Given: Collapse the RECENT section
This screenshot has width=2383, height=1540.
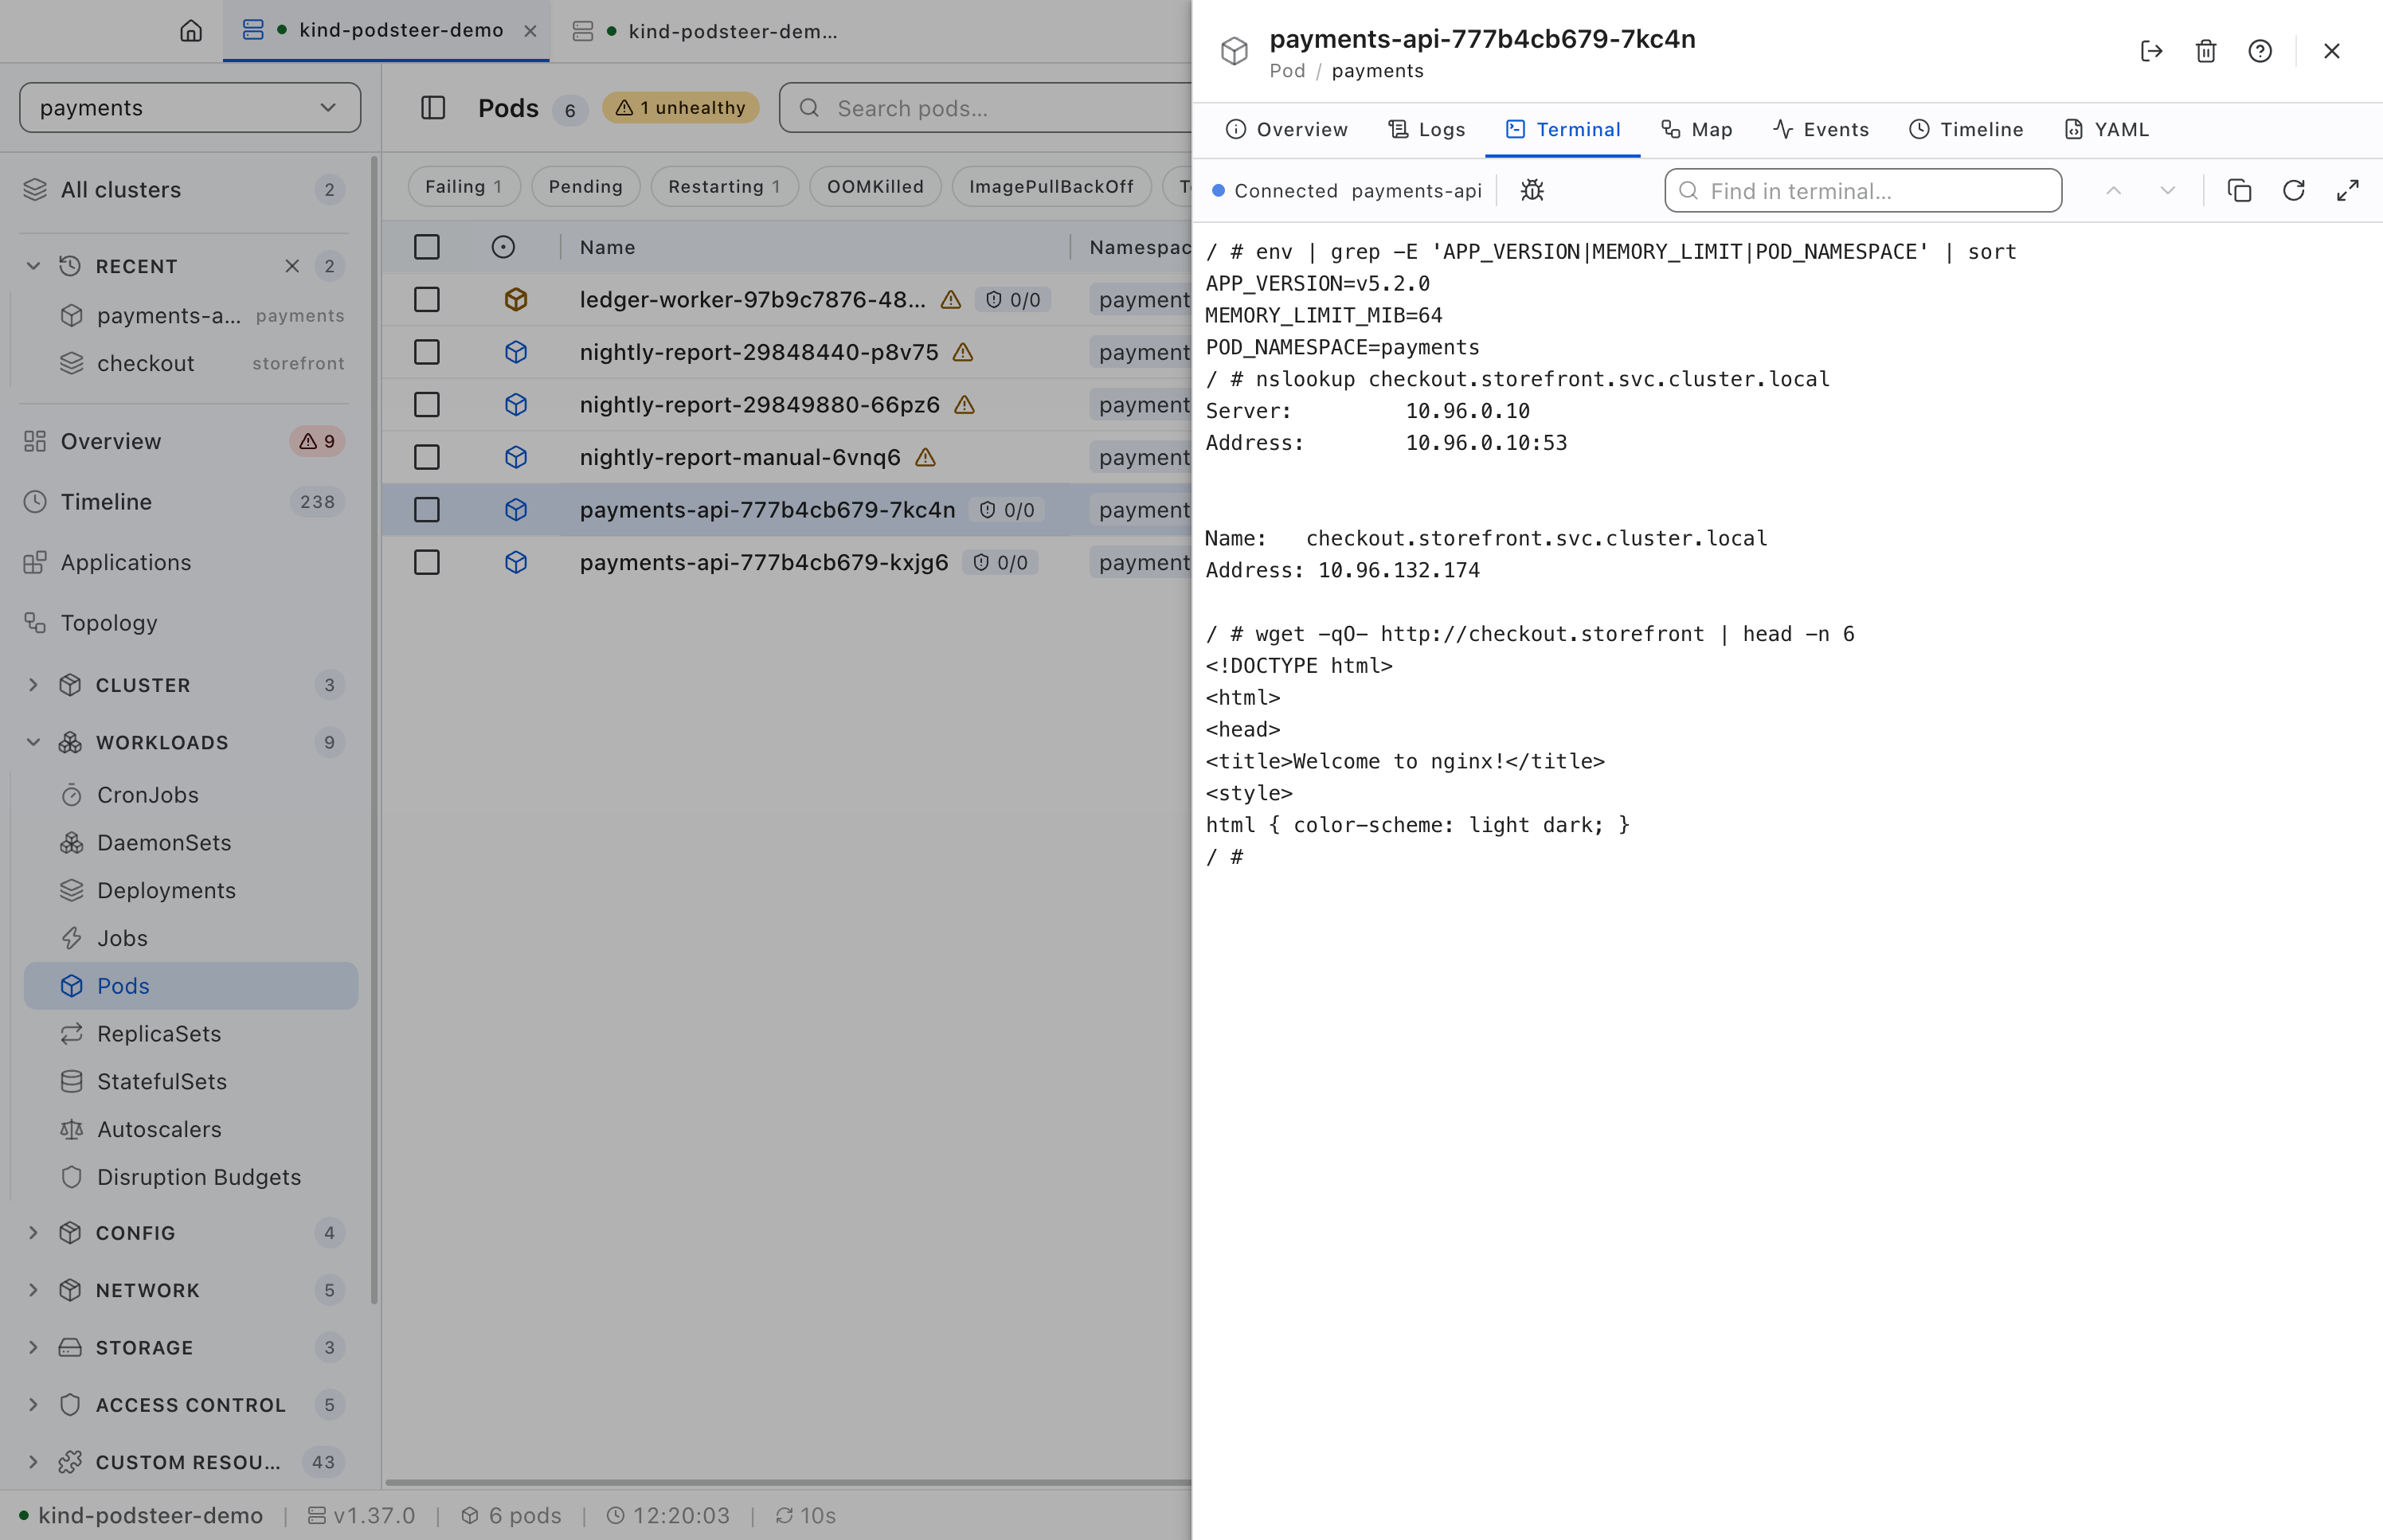Looking at the screenshot, I should click(x=34, y=266).
